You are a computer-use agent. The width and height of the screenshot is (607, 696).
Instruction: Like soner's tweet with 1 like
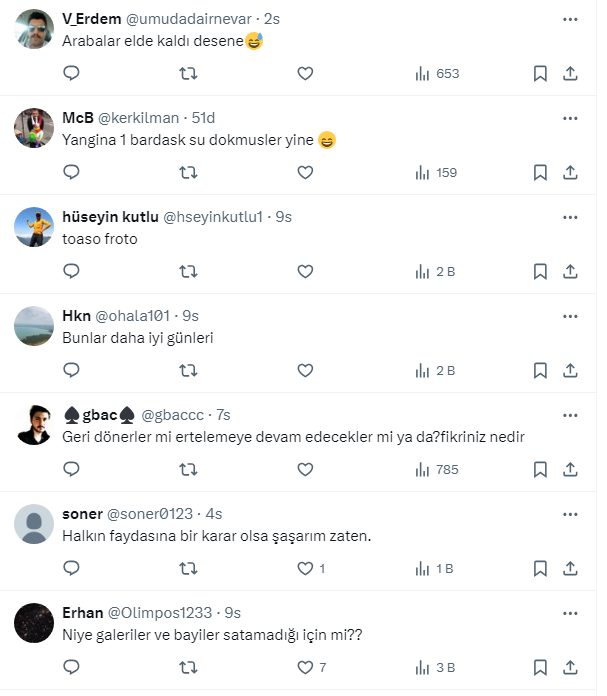tap(306, 568)
